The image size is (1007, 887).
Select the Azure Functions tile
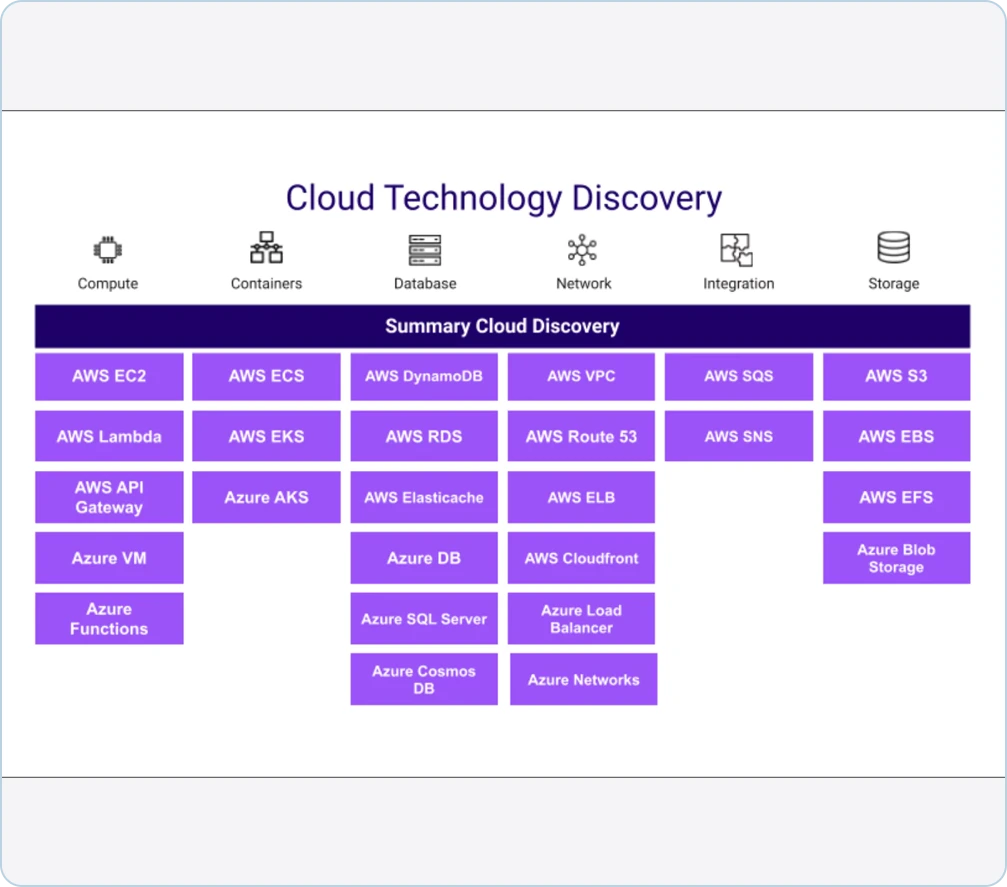click(109, 619)
